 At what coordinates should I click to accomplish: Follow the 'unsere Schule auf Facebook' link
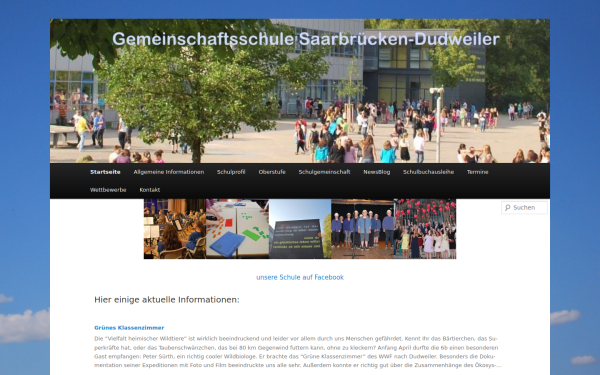click(300, 277)
